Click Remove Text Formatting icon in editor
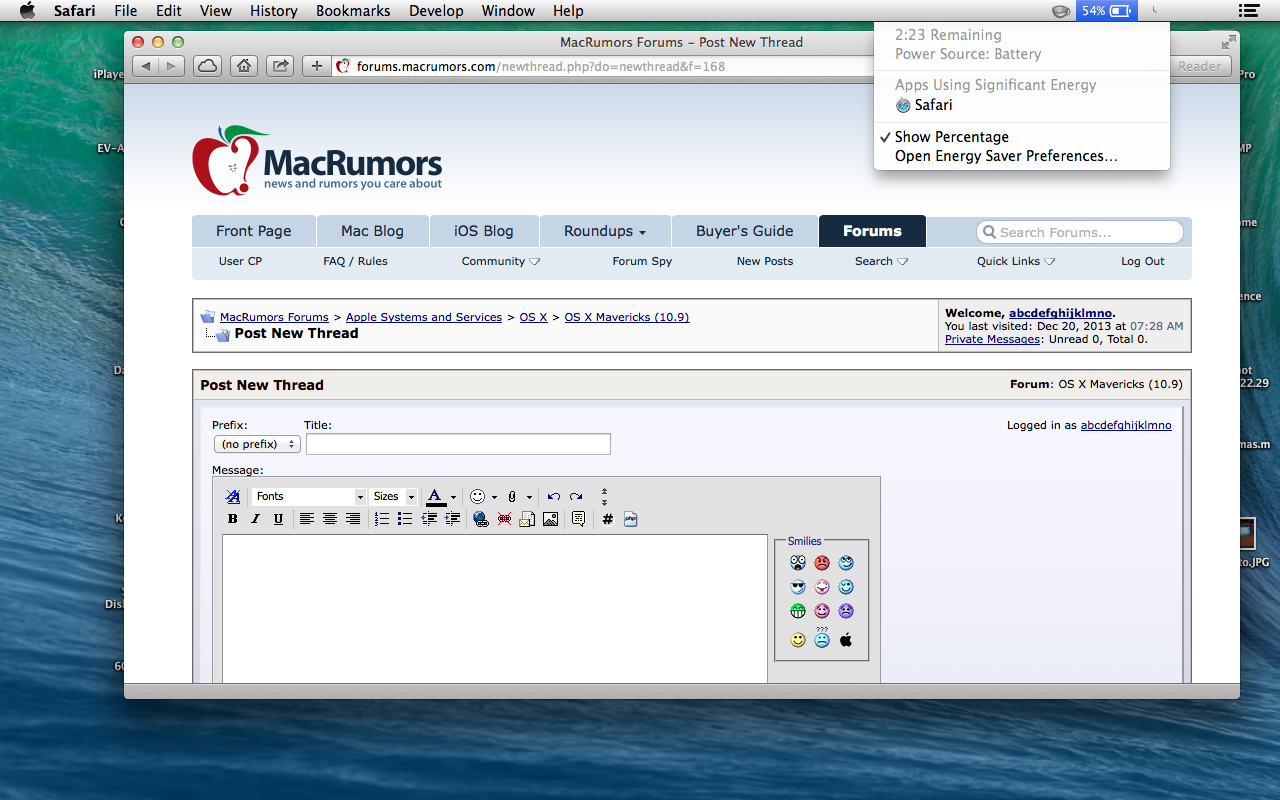Viewport: 1280px width, 800px height. click(x=233, y=496)
